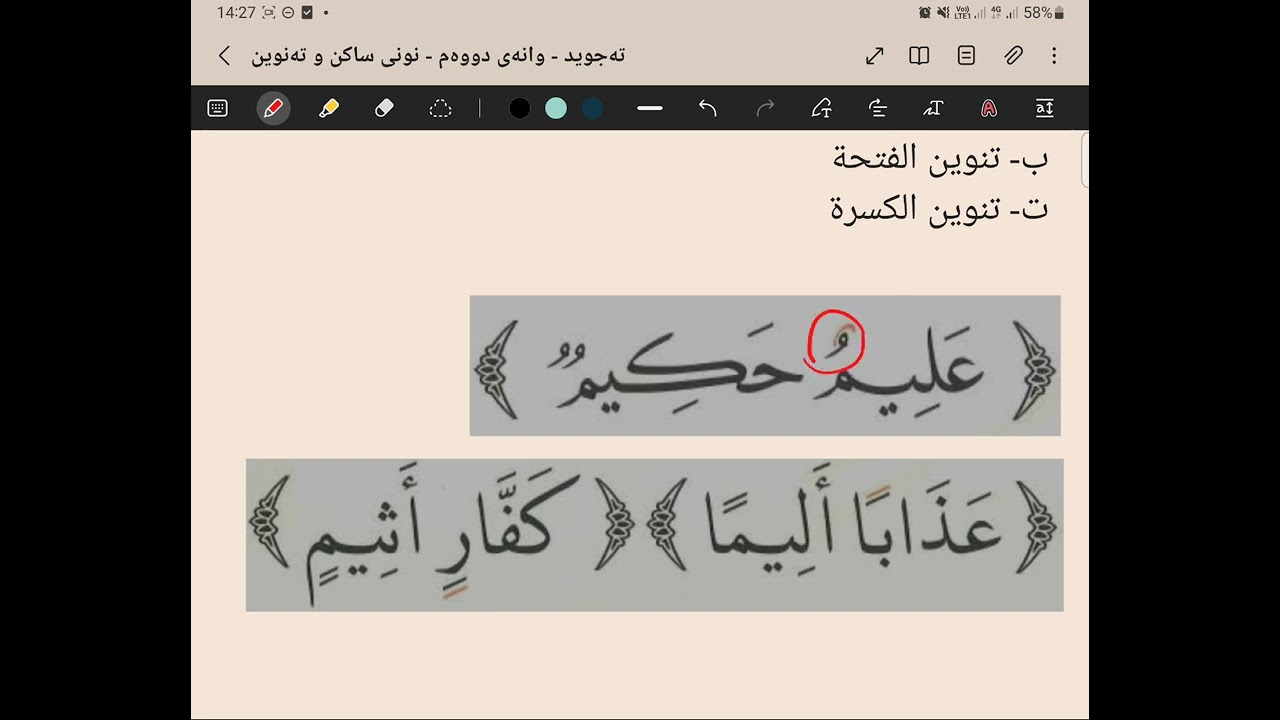Expand note to full screen
Screen dimensions: 1280x720
pos(875,56)
